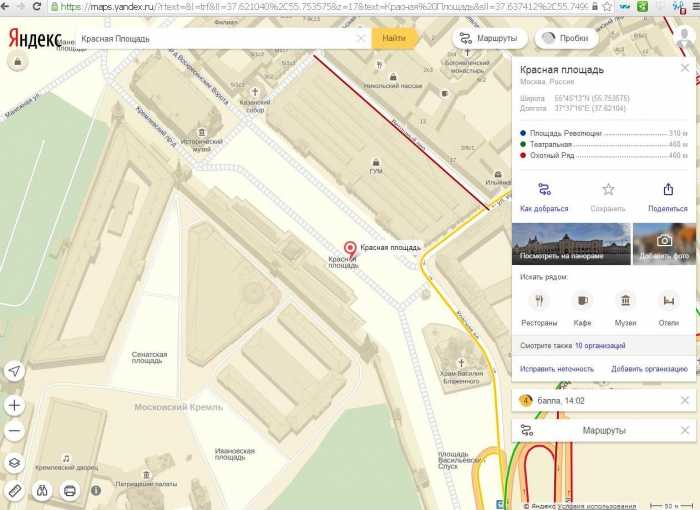Clear the search field with the X
This screenshot has width=700, height=510.
[361, 38]
